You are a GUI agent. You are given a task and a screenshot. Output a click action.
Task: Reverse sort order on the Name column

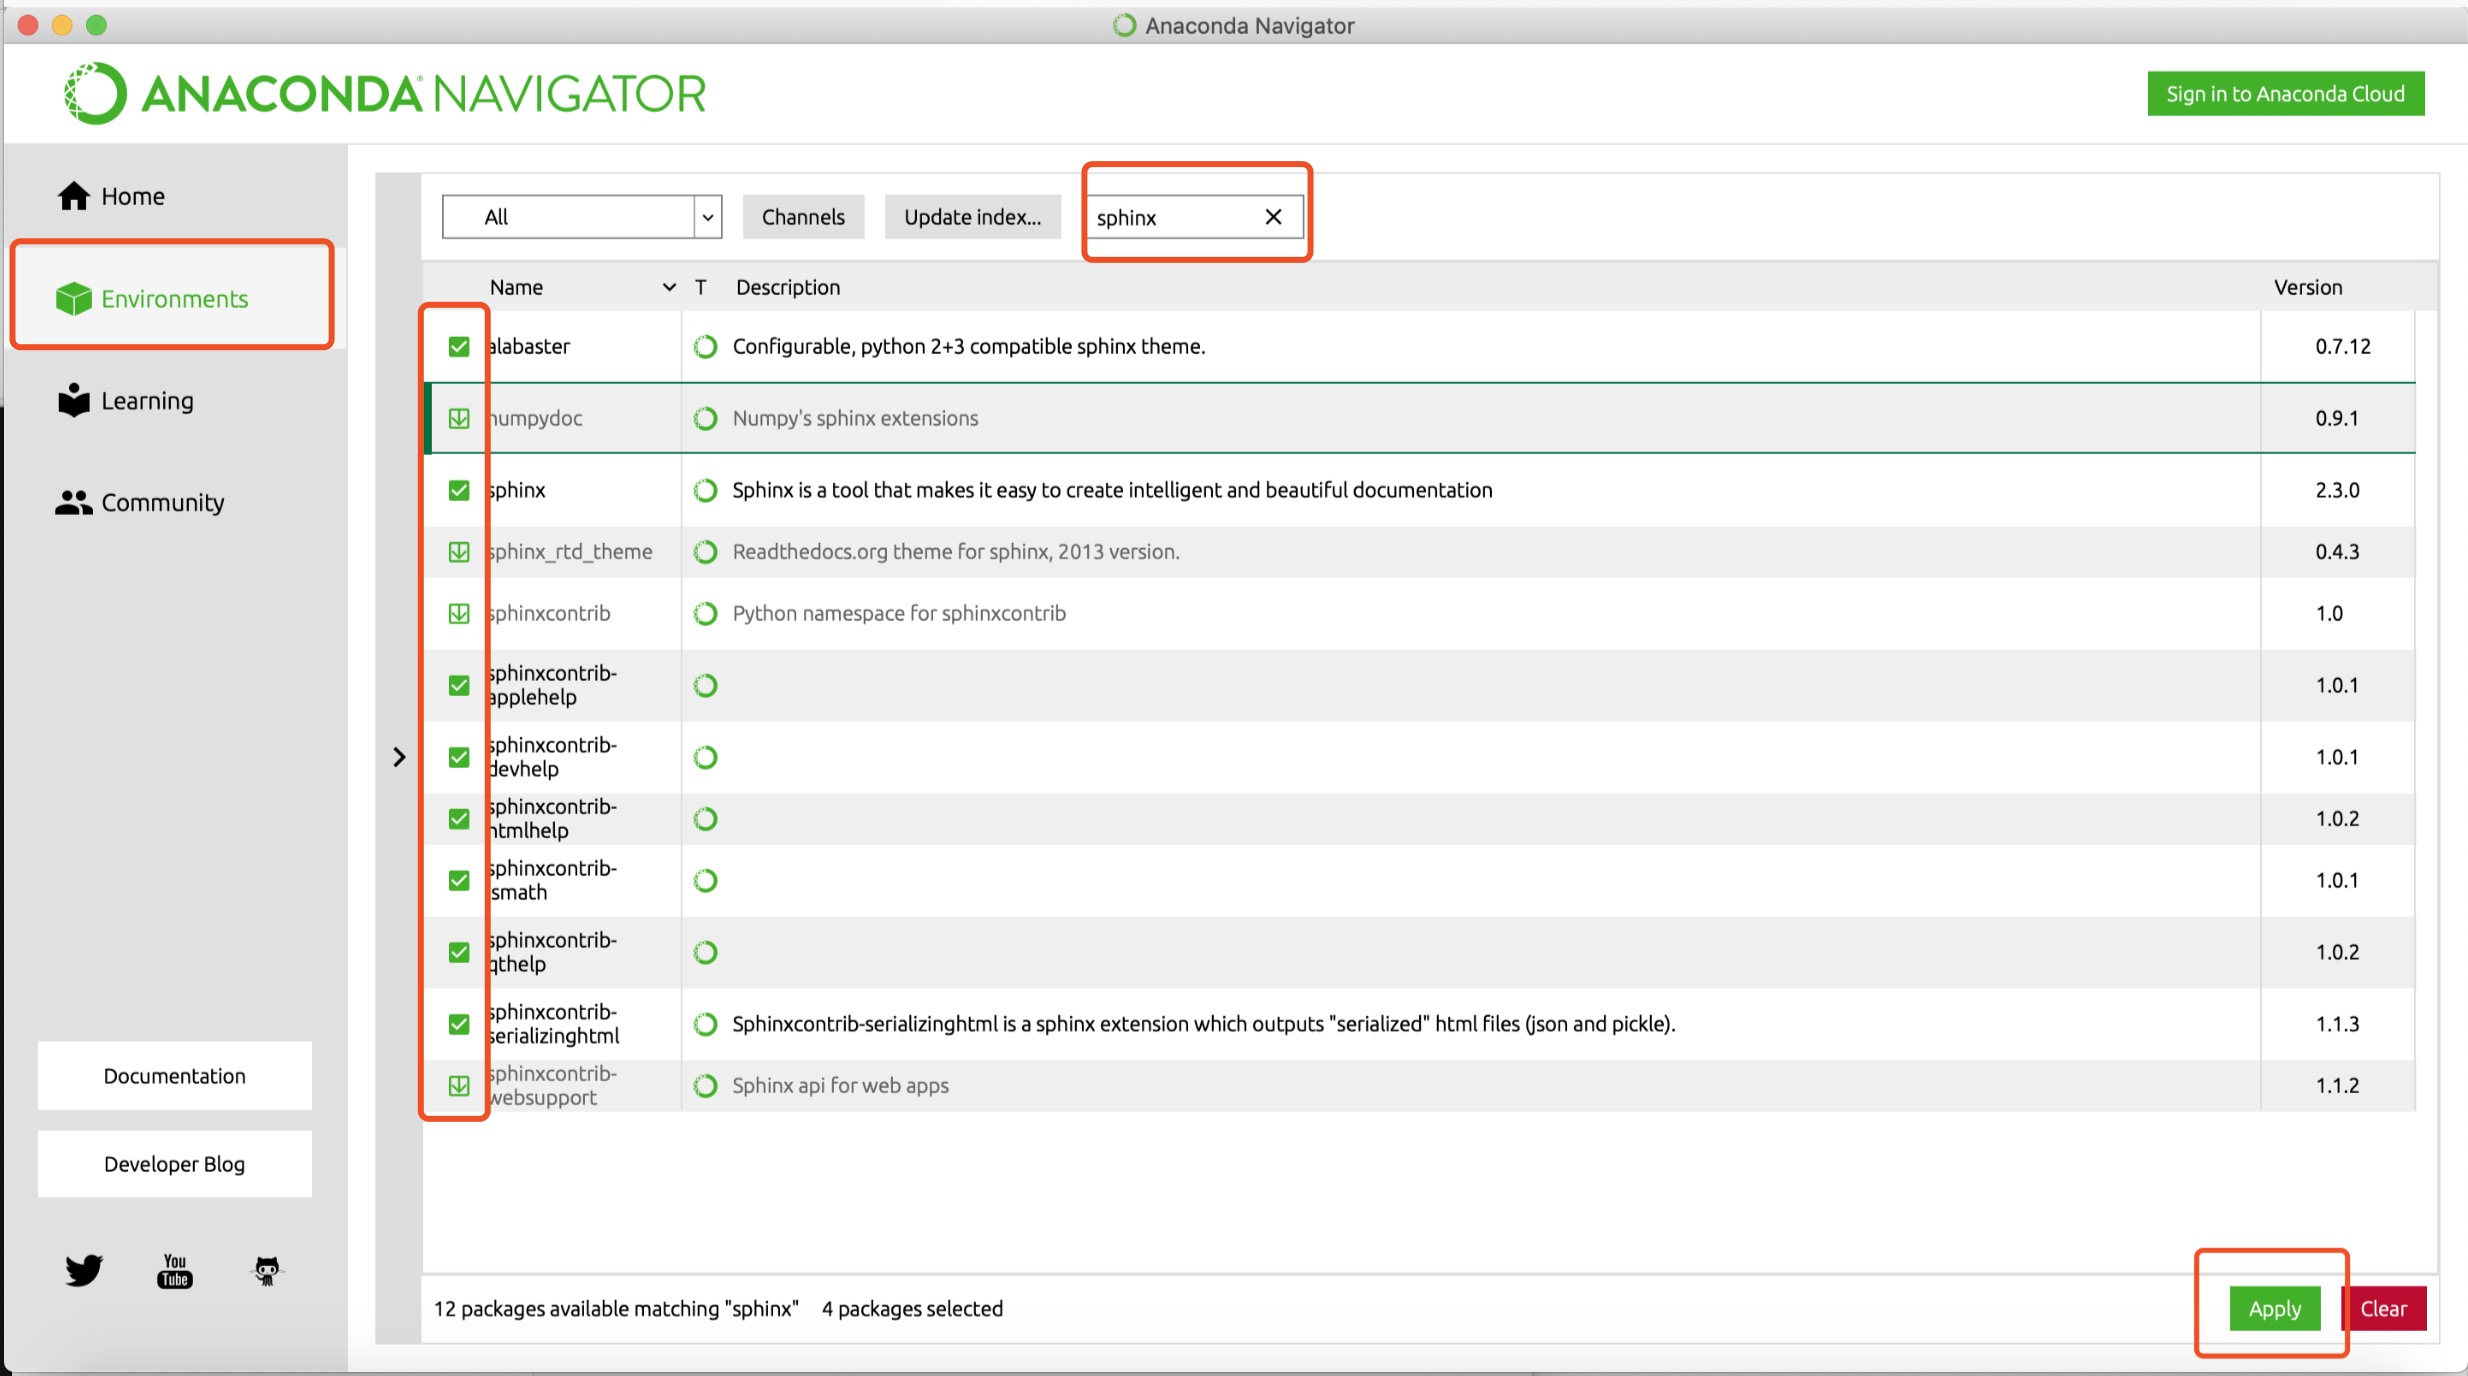click(x=669, y=287)
